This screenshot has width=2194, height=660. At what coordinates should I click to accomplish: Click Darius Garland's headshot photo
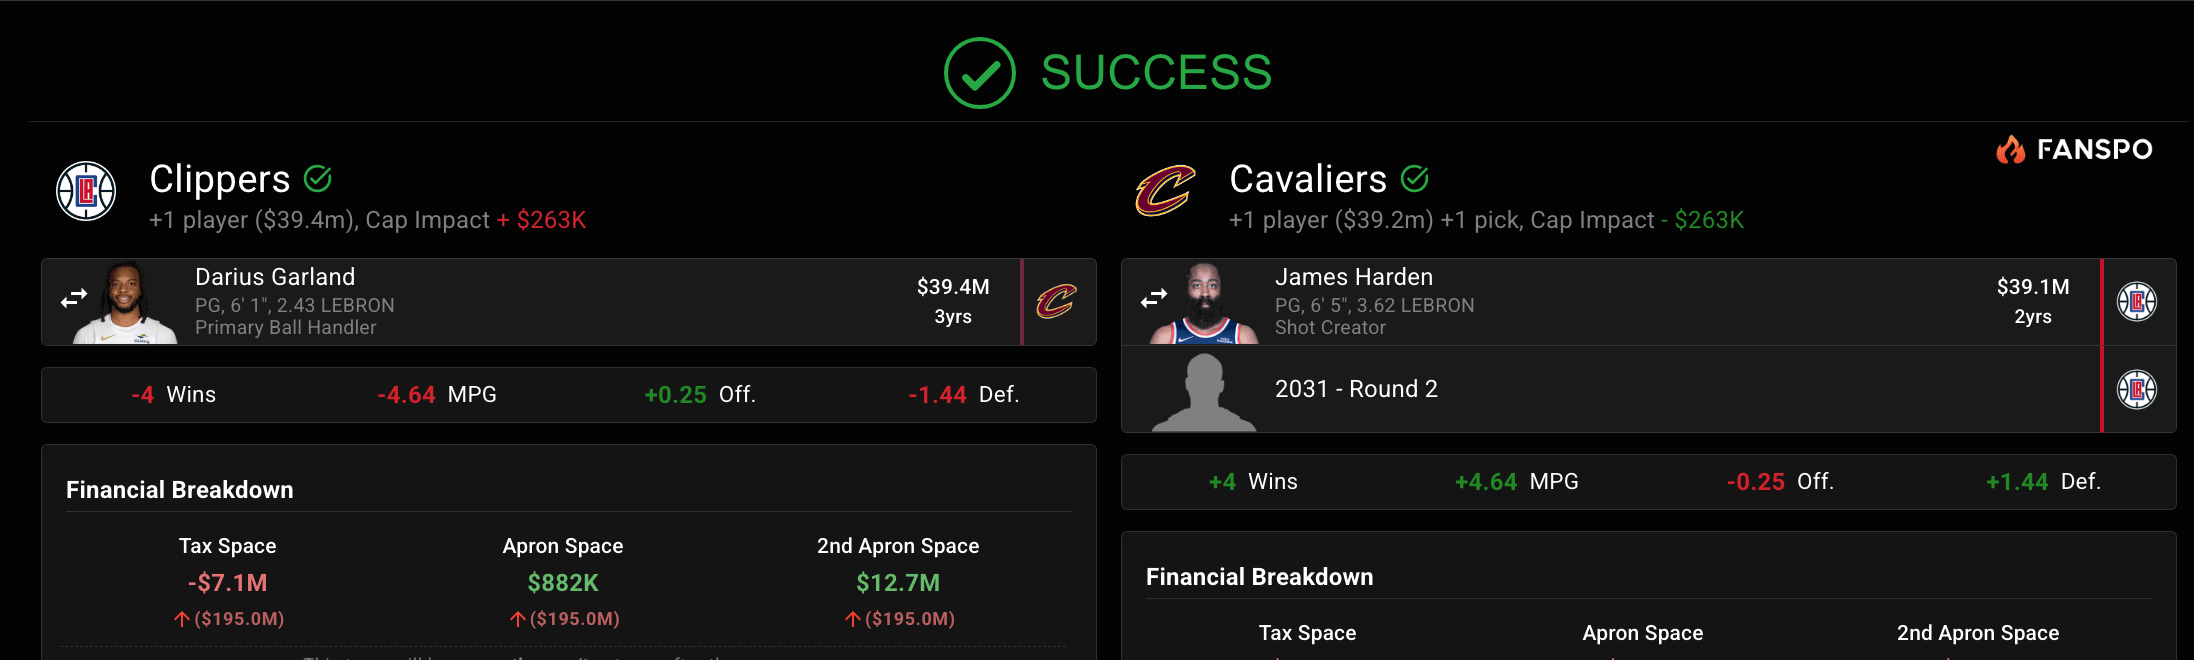click(125, 304)
